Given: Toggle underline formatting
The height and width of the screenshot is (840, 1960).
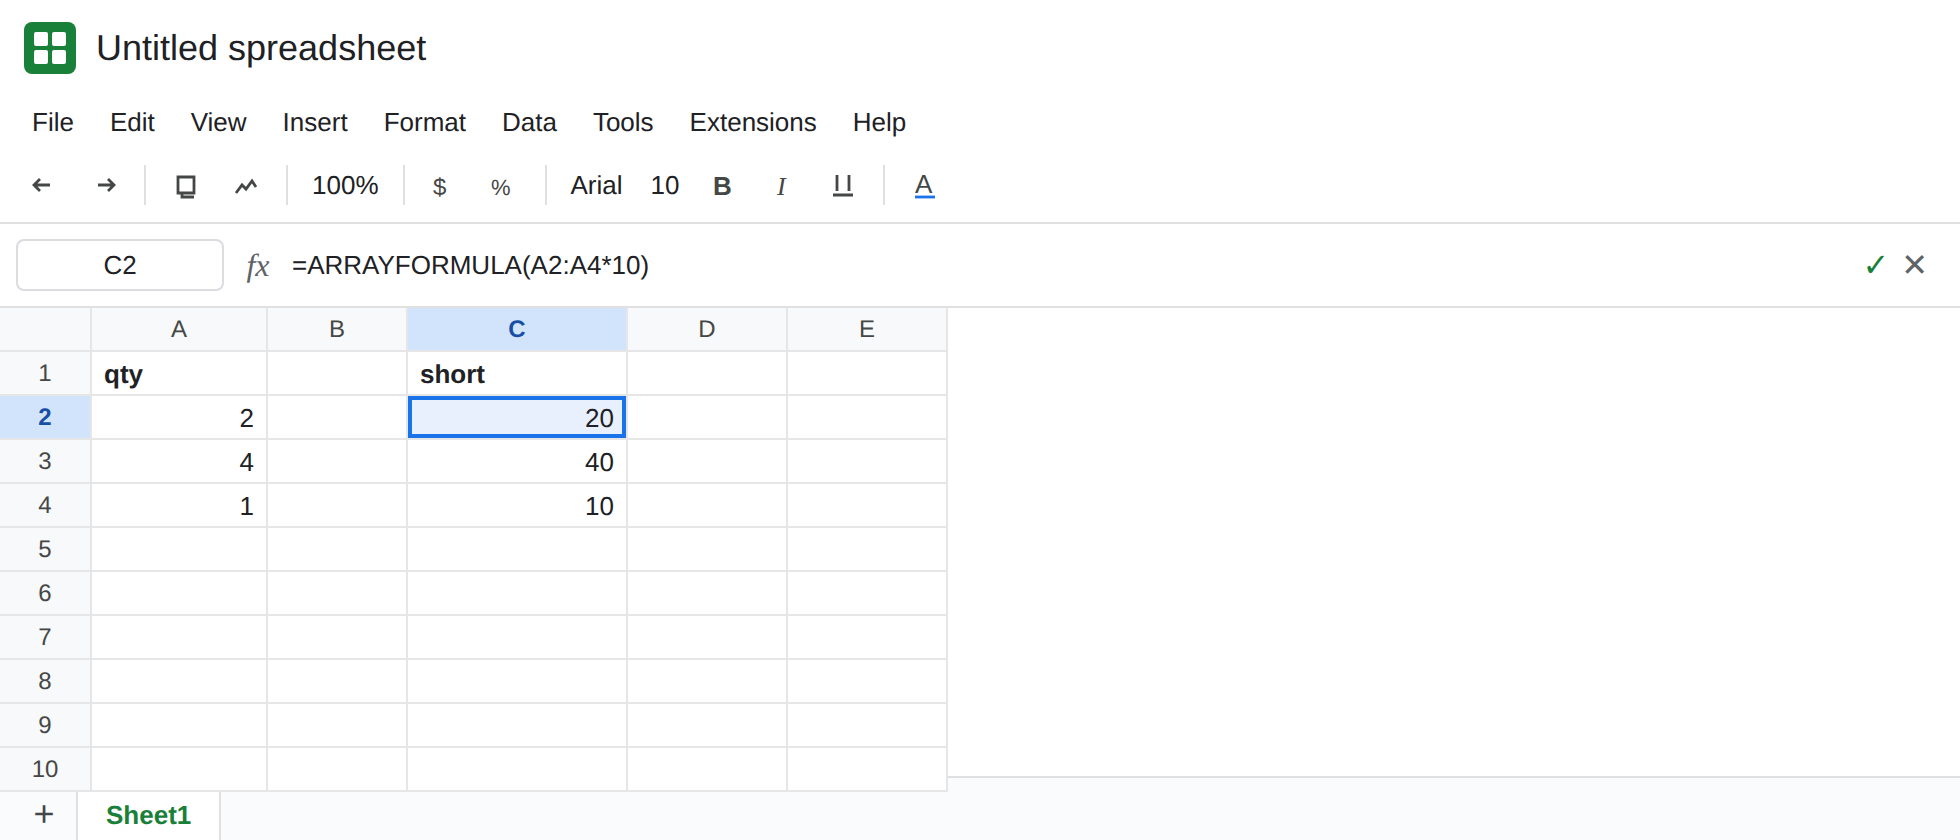Looking at the screenshot, I should click(843, 186).
